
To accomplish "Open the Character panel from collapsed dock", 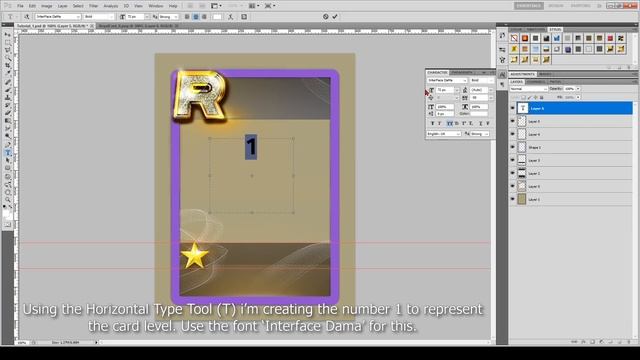I will (502, 75).
